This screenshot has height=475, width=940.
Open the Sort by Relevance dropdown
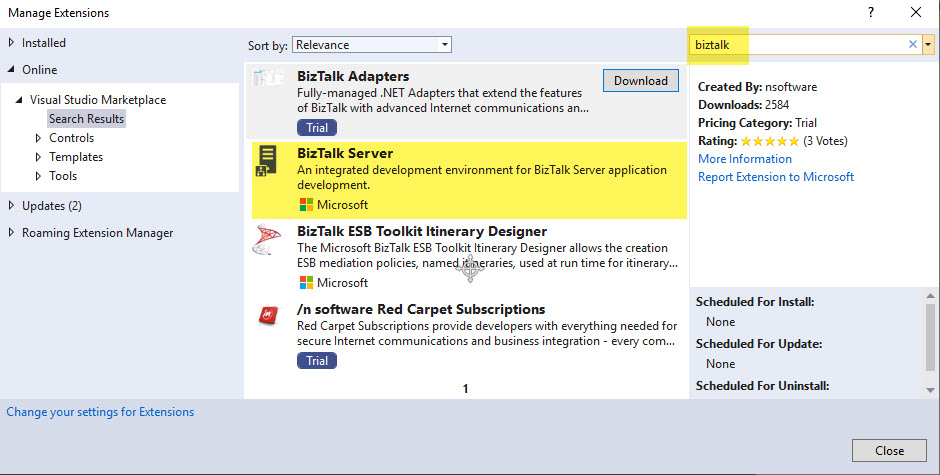pos(372,45)
